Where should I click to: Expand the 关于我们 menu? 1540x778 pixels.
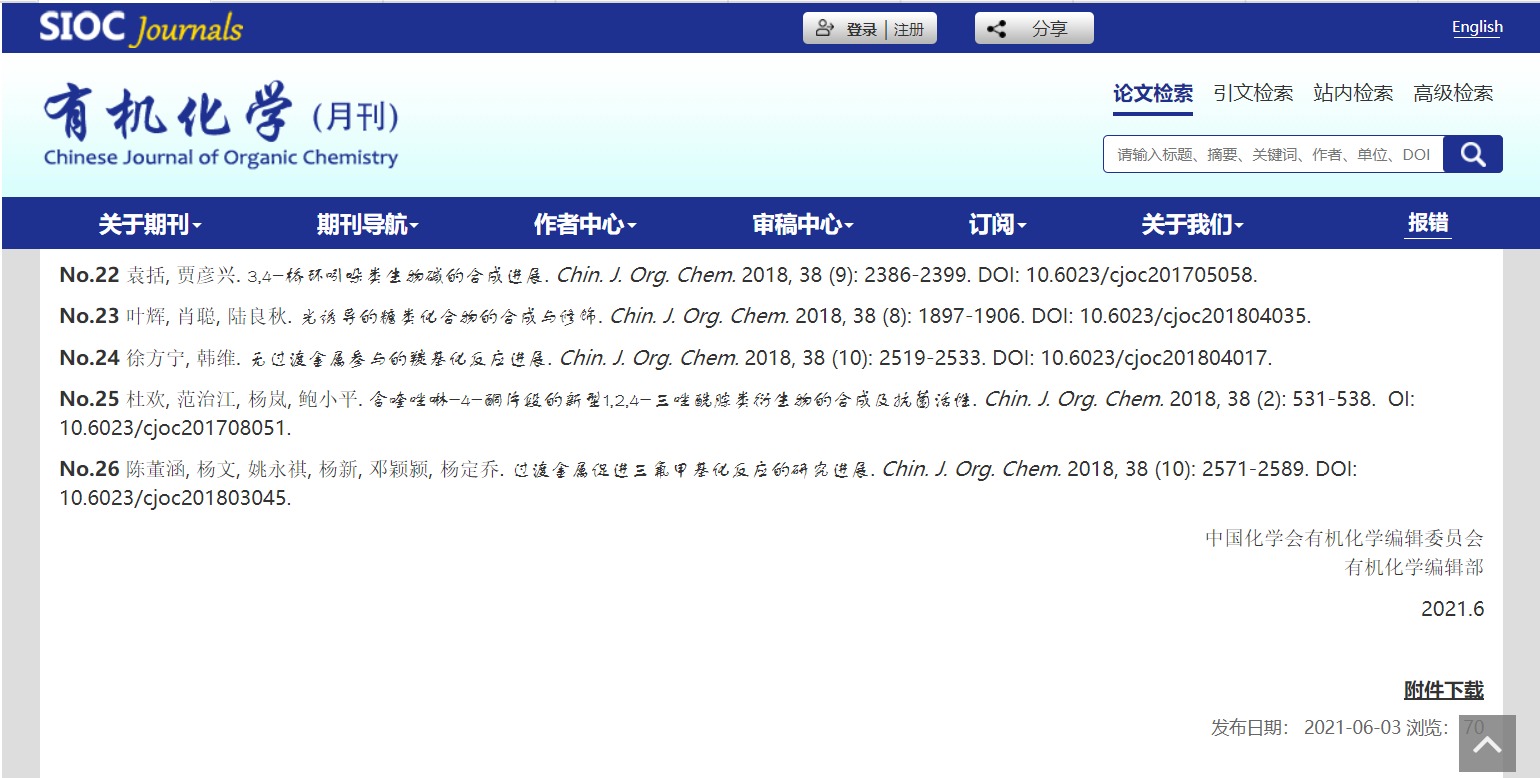click(1192, 225)
